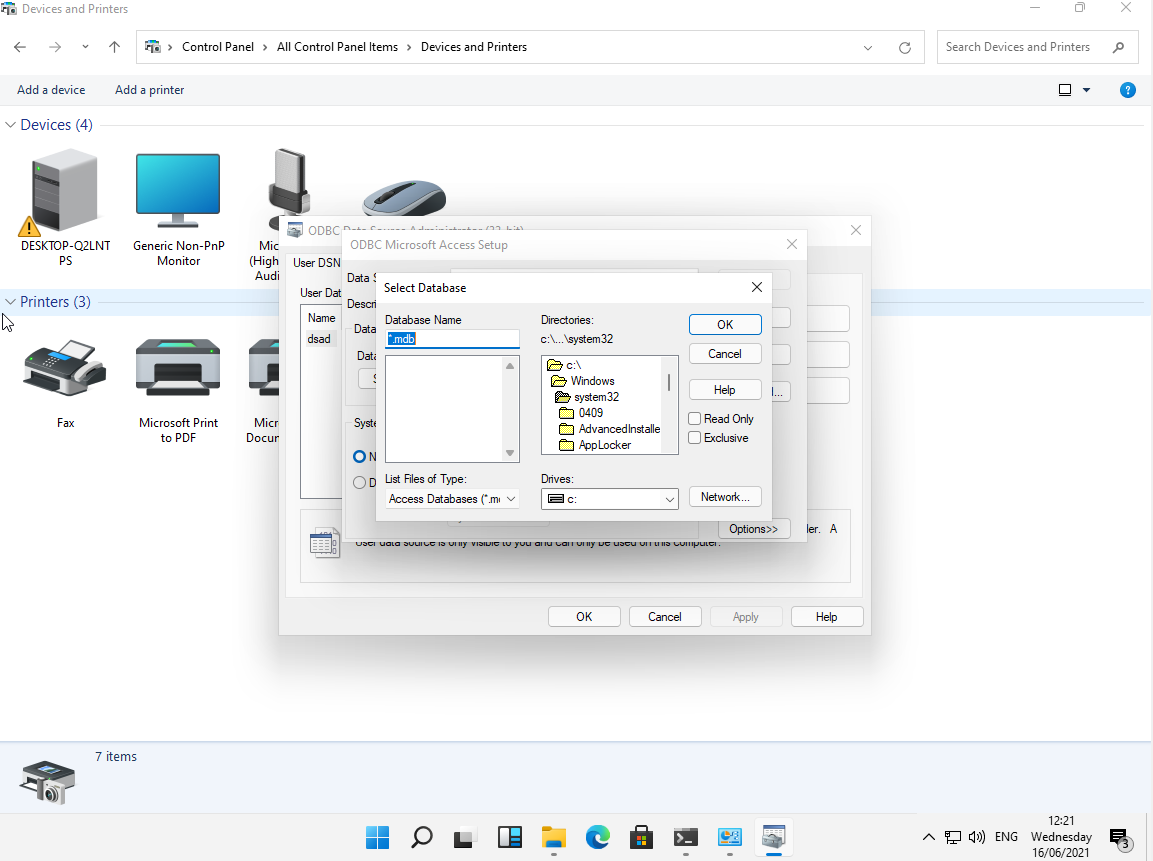Select the AppLocker folder in Directories

click(x=595, y=445)
